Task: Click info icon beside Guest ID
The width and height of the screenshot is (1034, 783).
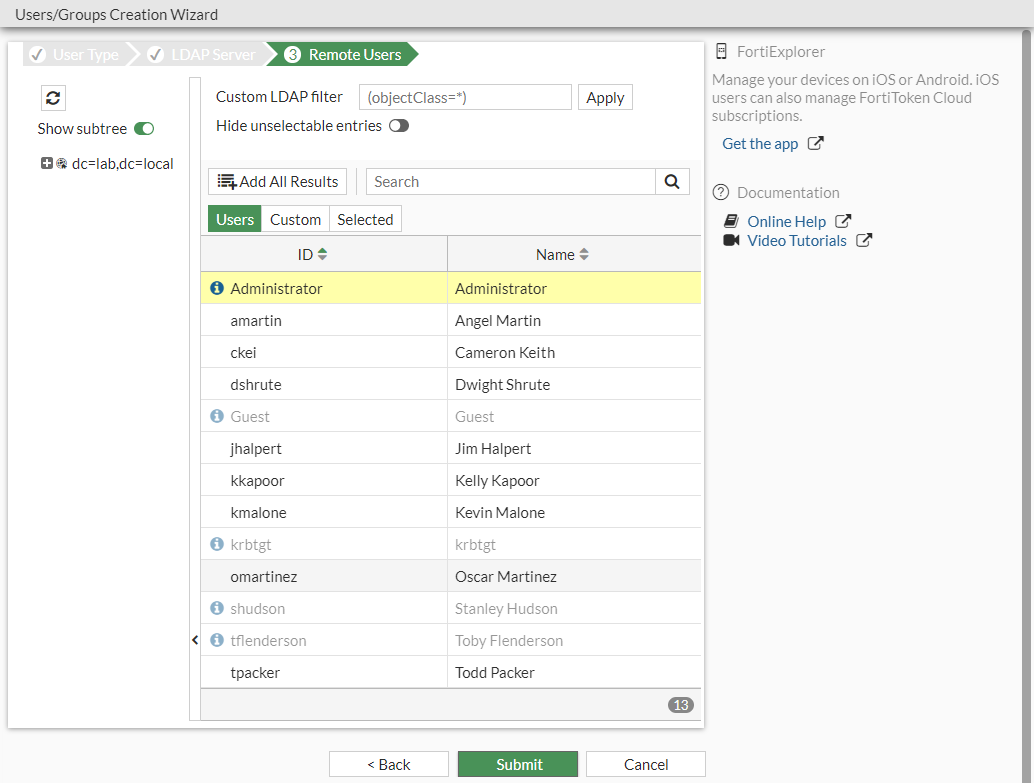Action: (x=217, y=417)
